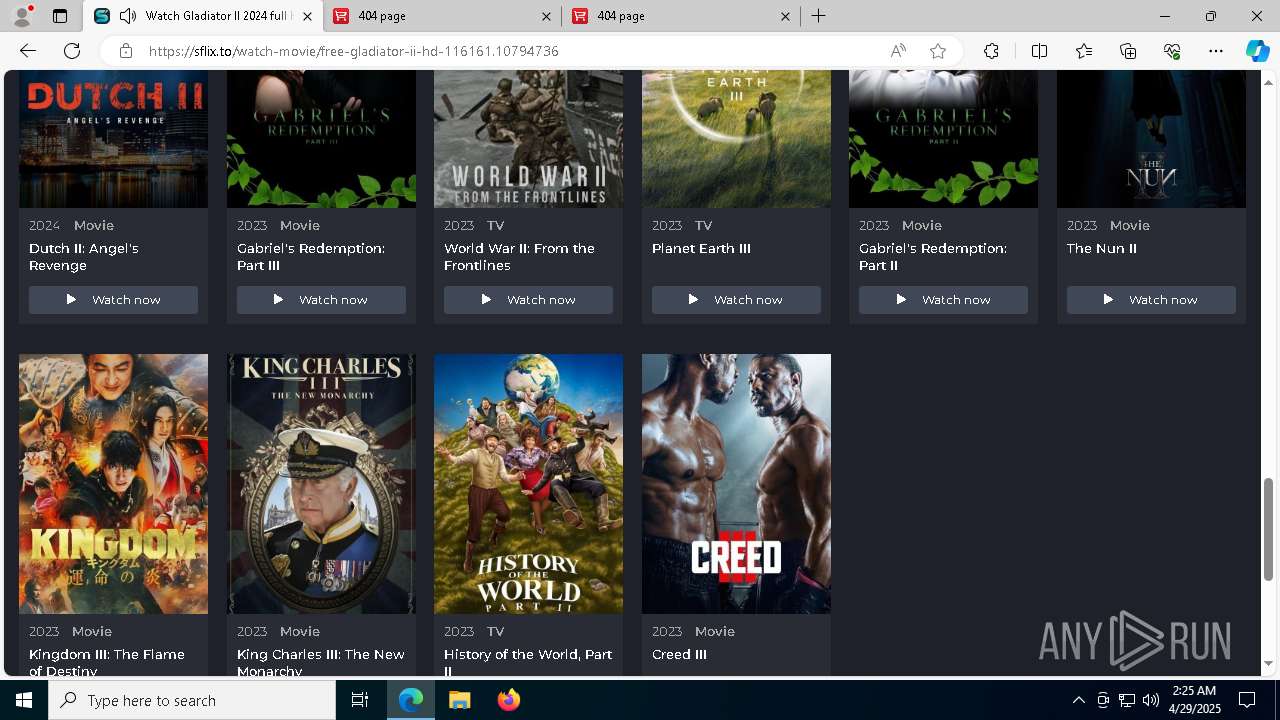The width and height of the screenshot is (1280, 720).
Task: Click scrollbar down arrow
Action: 1269,663
